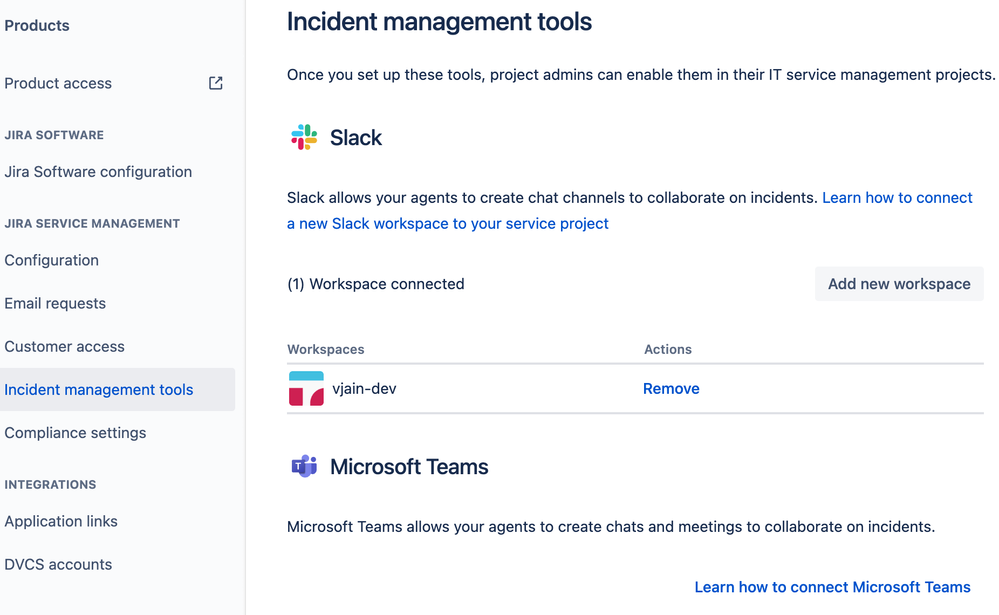Click the Actions column header
999x615 pixels.
(x=668, y=349)
